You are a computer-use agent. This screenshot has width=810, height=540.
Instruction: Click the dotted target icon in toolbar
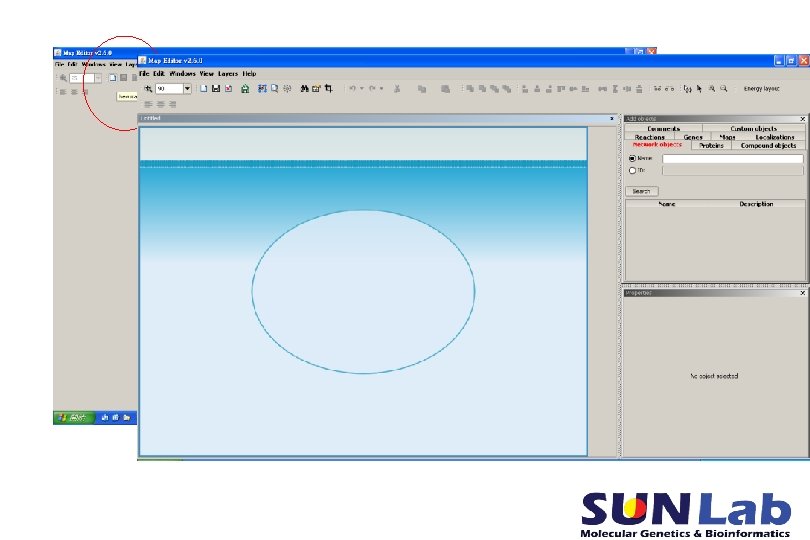click(287, 89)
